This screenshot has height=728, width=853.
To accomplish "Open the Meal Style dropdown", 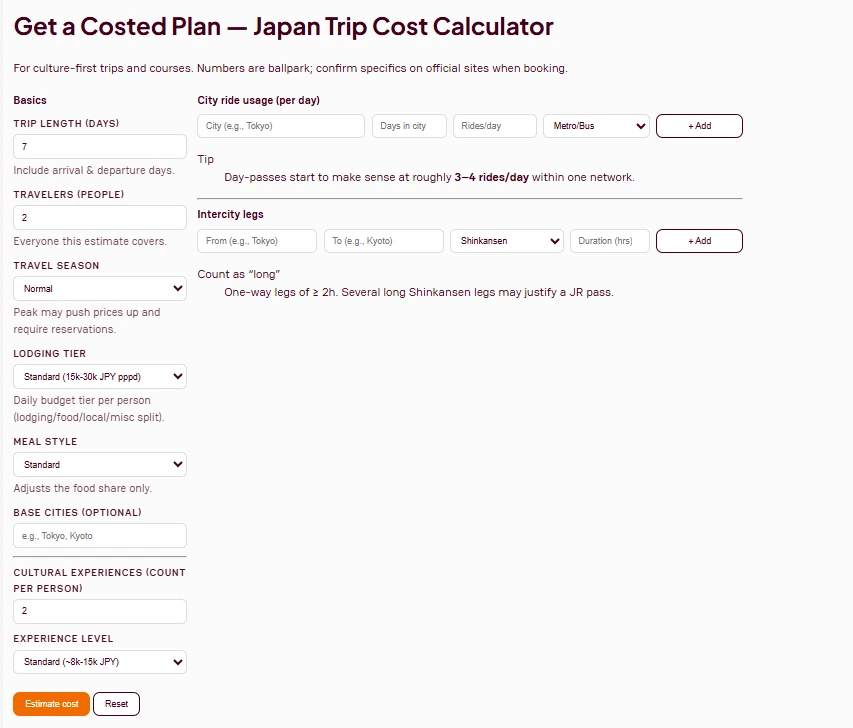I will pos(99,464).
